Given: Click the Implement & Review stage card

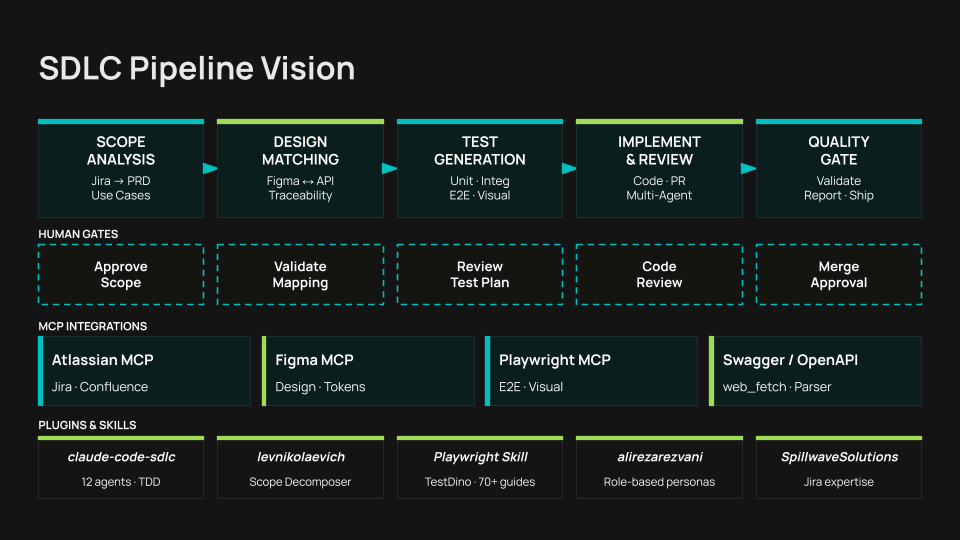Looking at the screenshot, I should (x=659, y=168).
